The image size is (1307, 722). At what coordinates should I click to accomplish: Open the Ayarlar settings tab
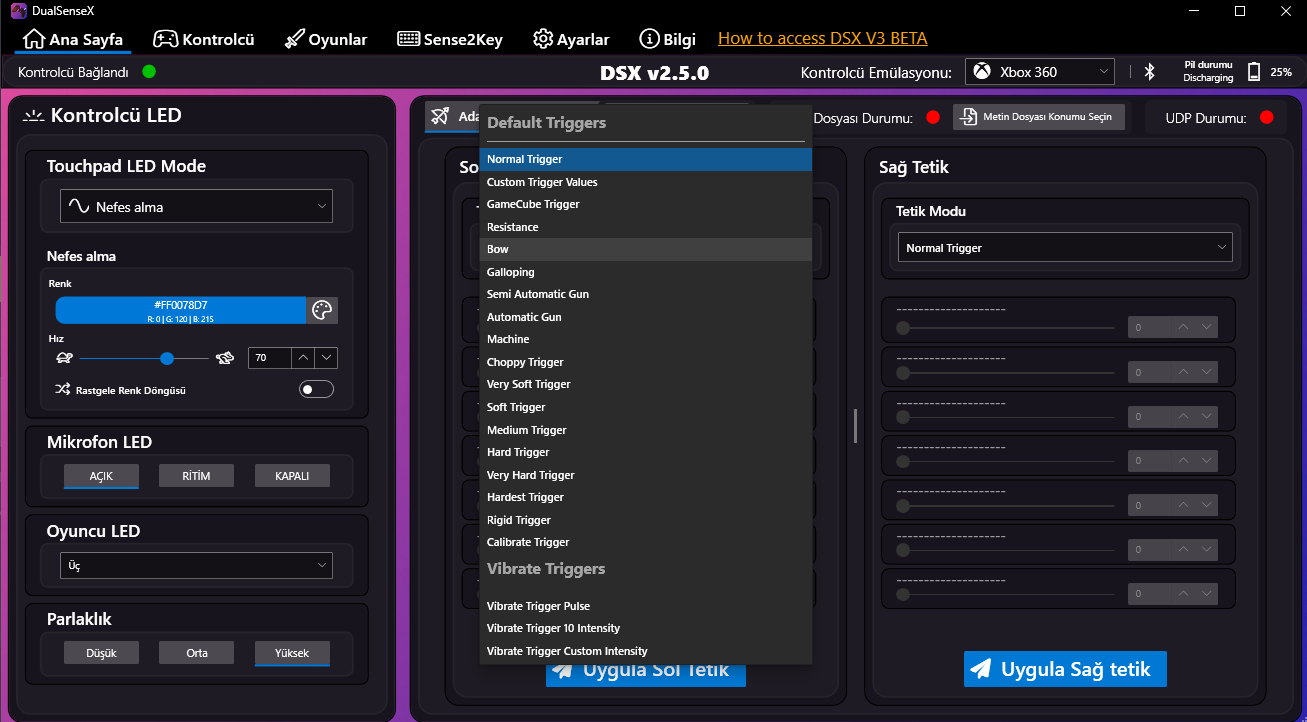pyautogui.click(x=571, y=39)
